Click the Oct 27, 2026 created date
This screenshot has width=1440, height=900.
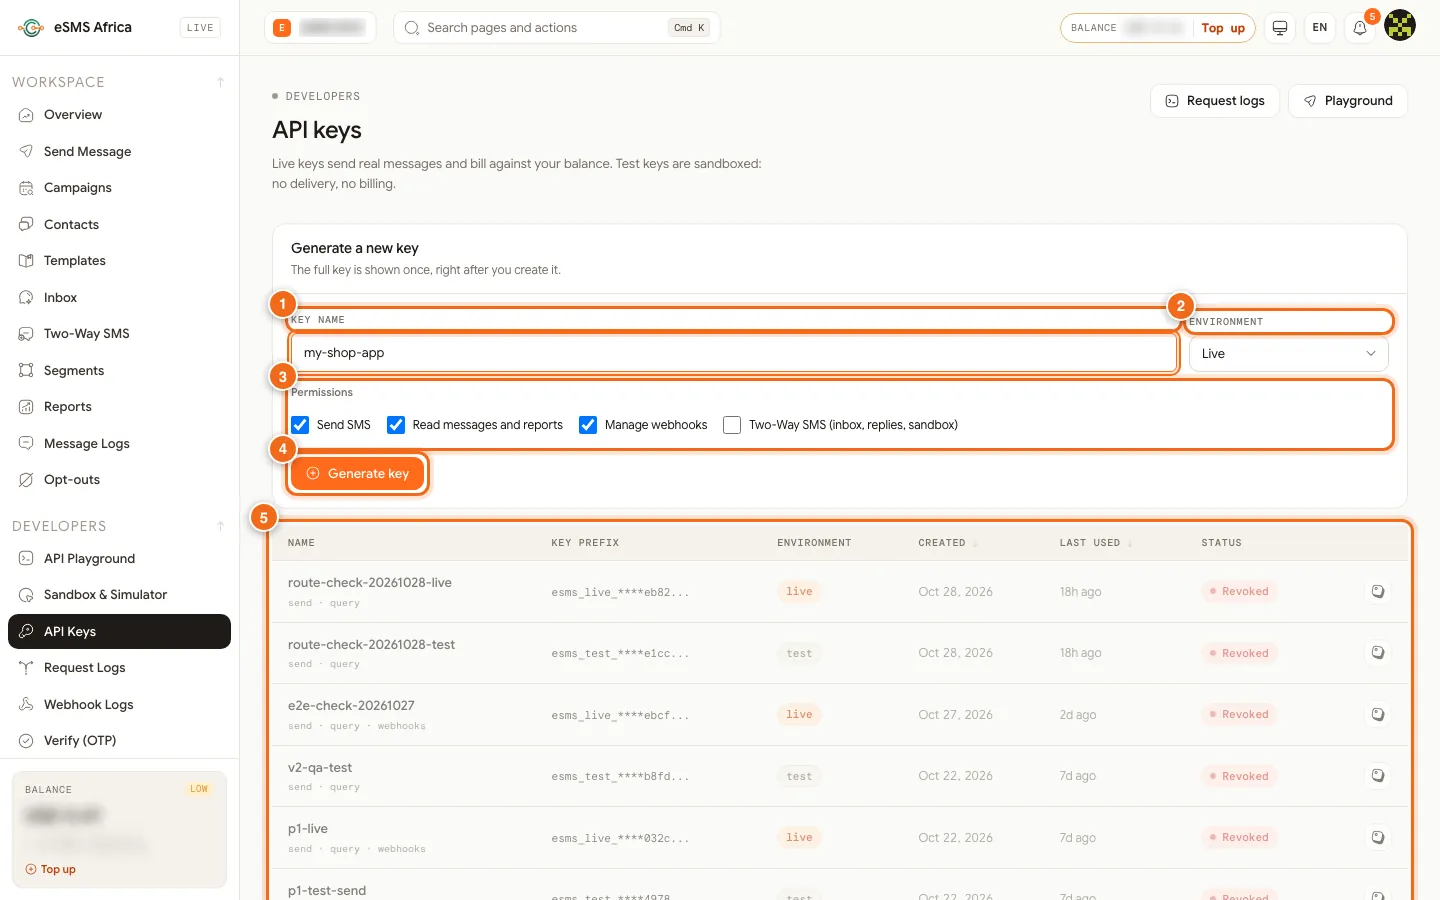tap(955, 715)
